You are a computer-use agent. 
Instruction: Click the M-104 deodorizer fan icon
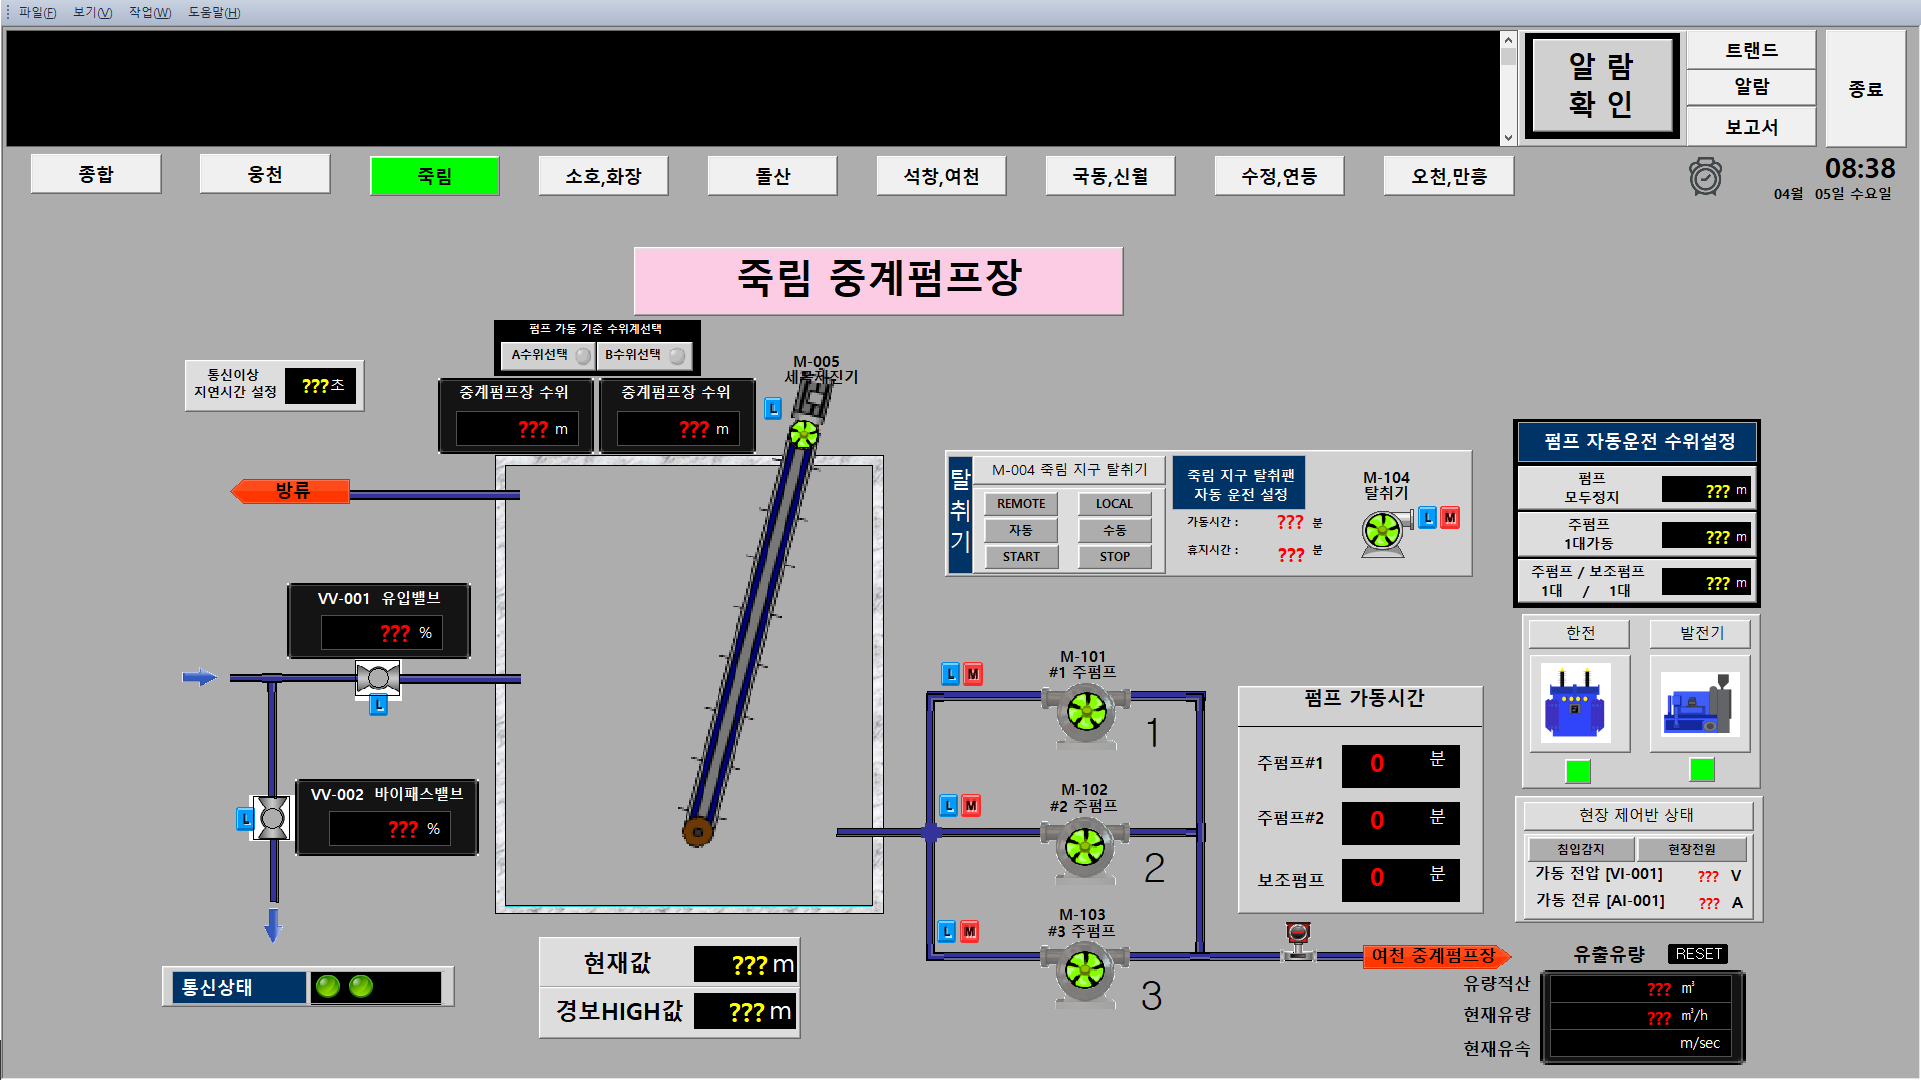[x=1383, y=530]
